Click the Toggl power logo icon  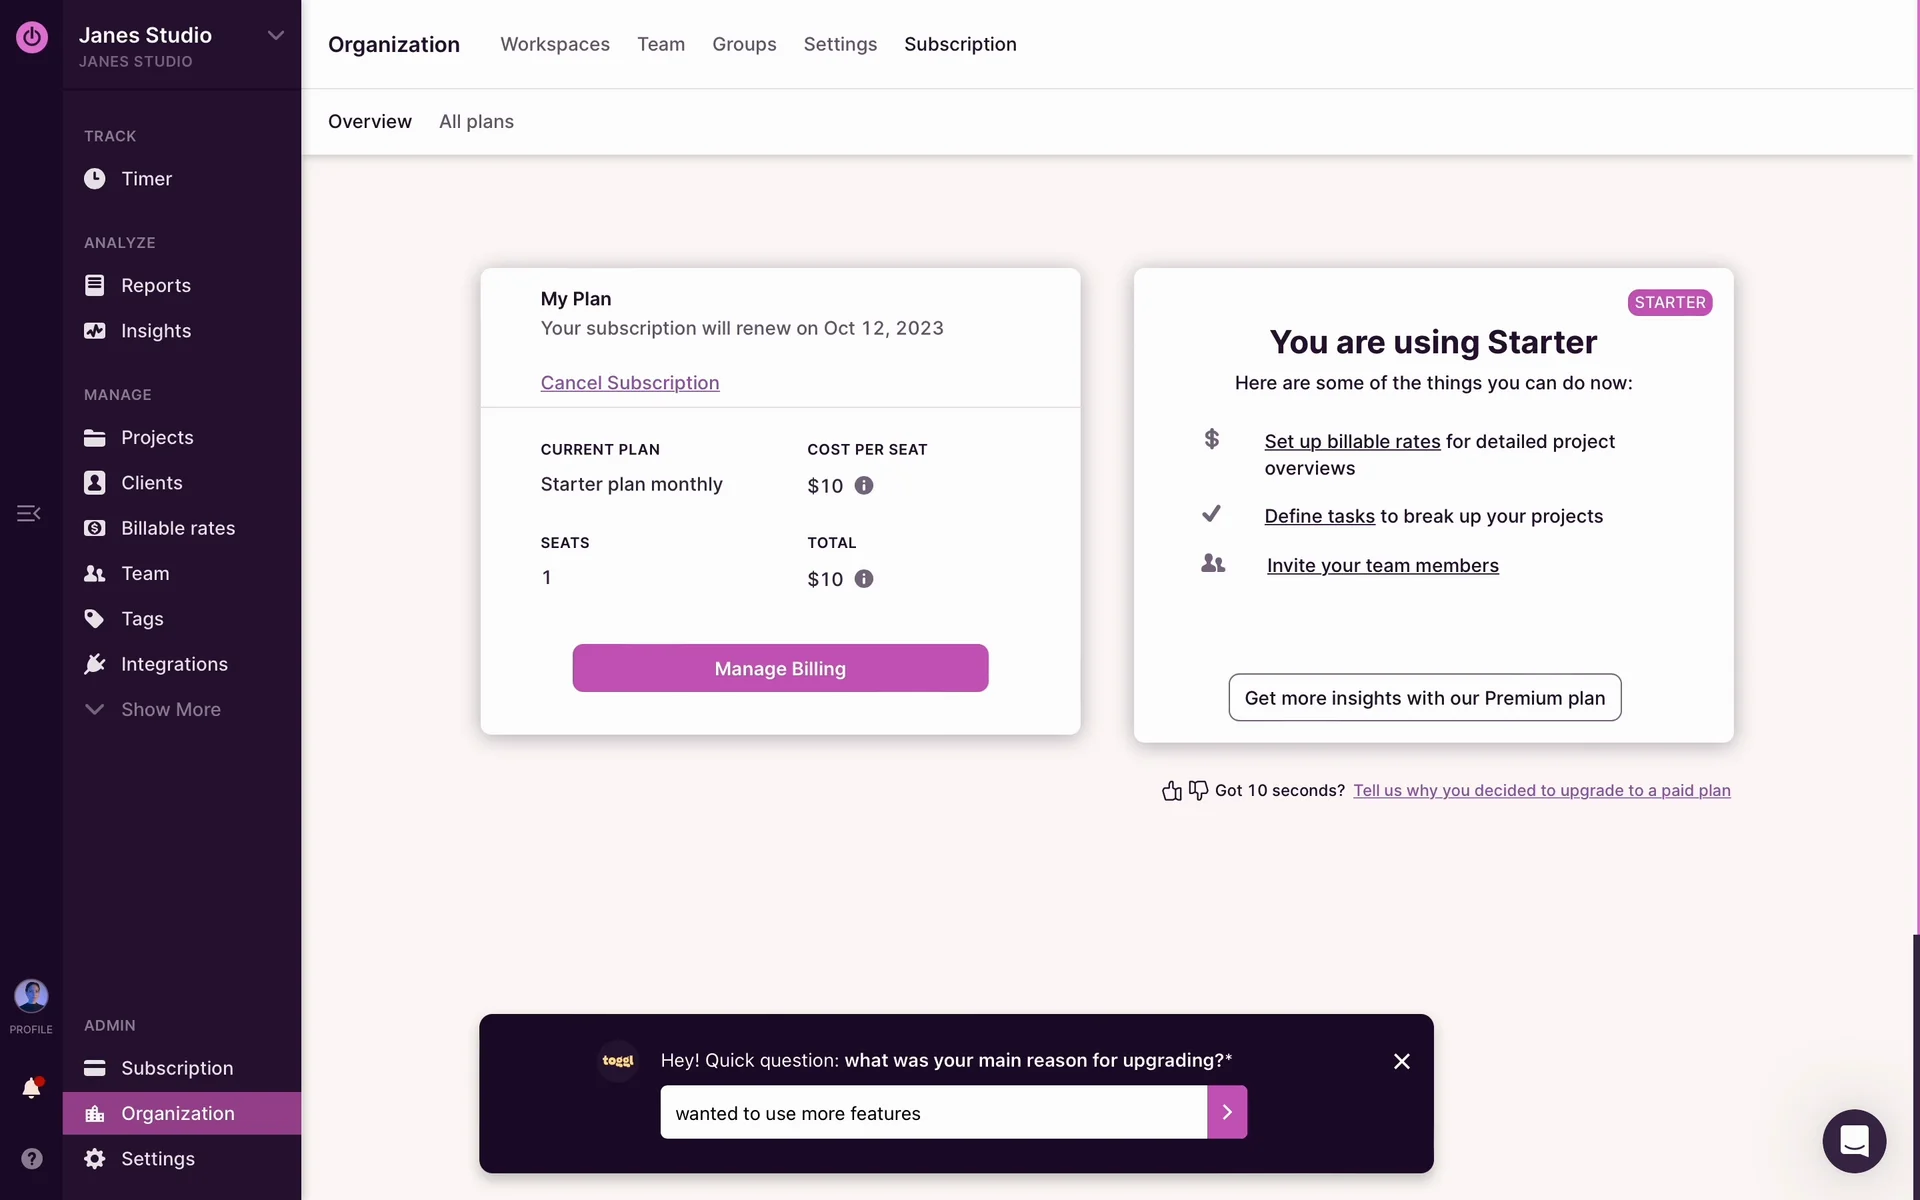[31, 37]
